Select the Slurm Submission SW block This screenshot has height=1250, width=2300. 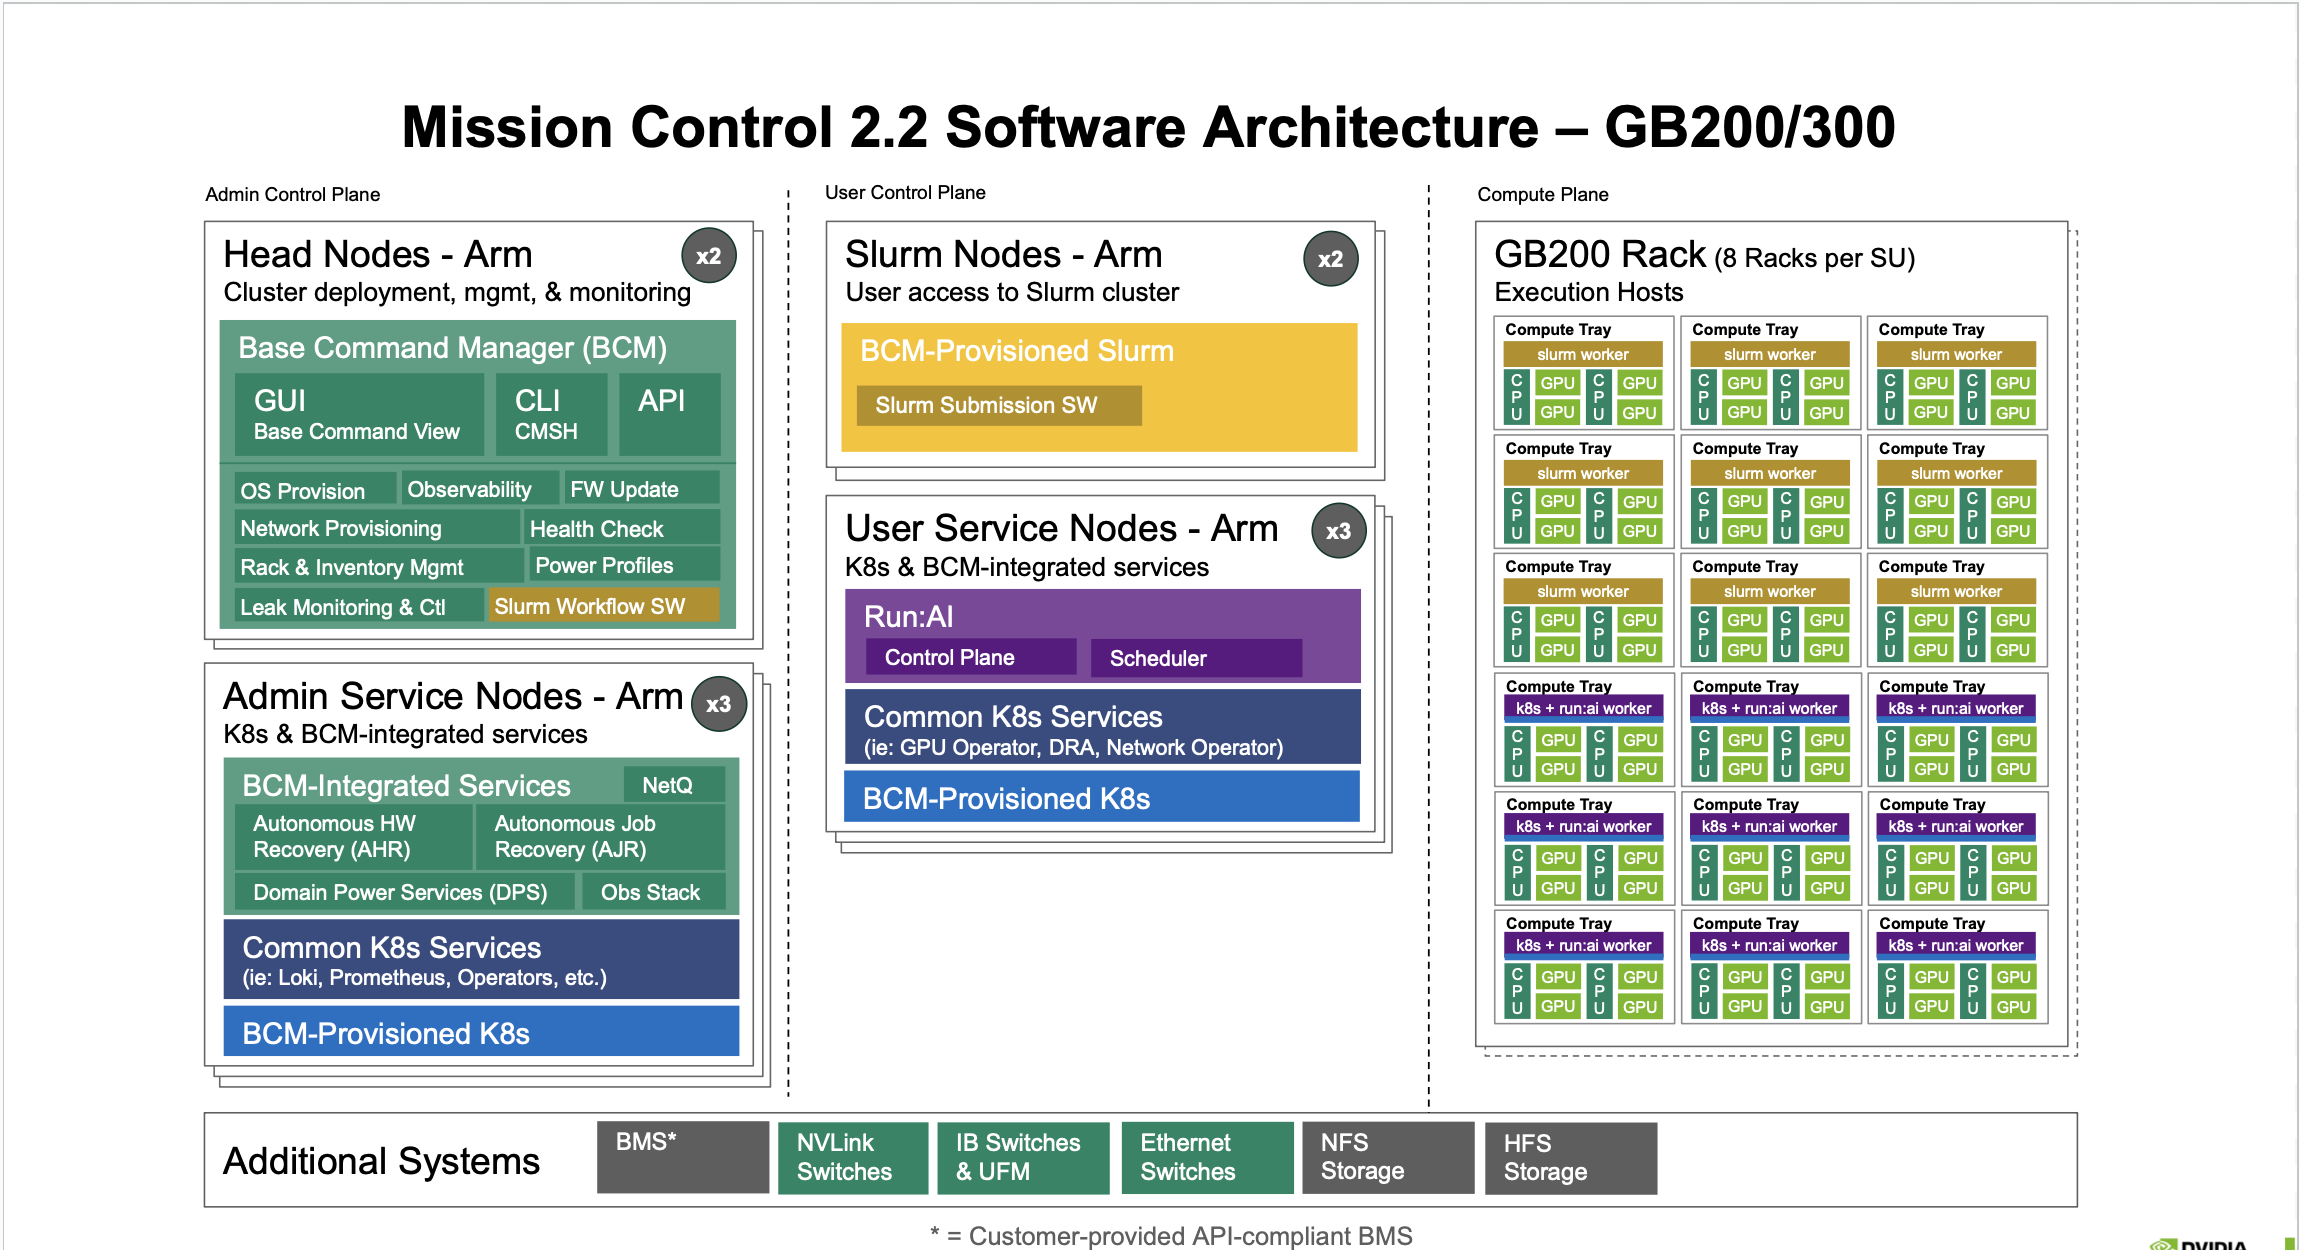(x=998, y=406)
